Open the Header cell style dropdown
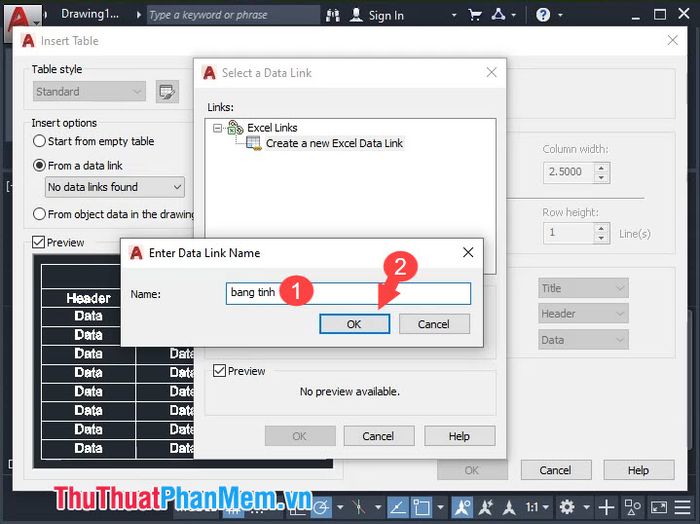This screenshot has height=524, width=700. point(583,314)
